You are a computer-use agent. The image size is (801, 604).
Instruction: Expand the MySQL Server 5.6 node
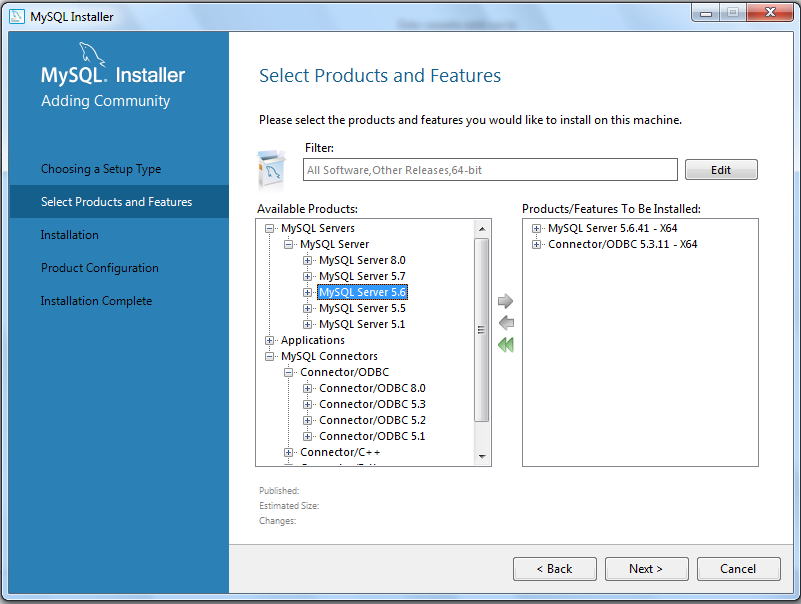308,292
